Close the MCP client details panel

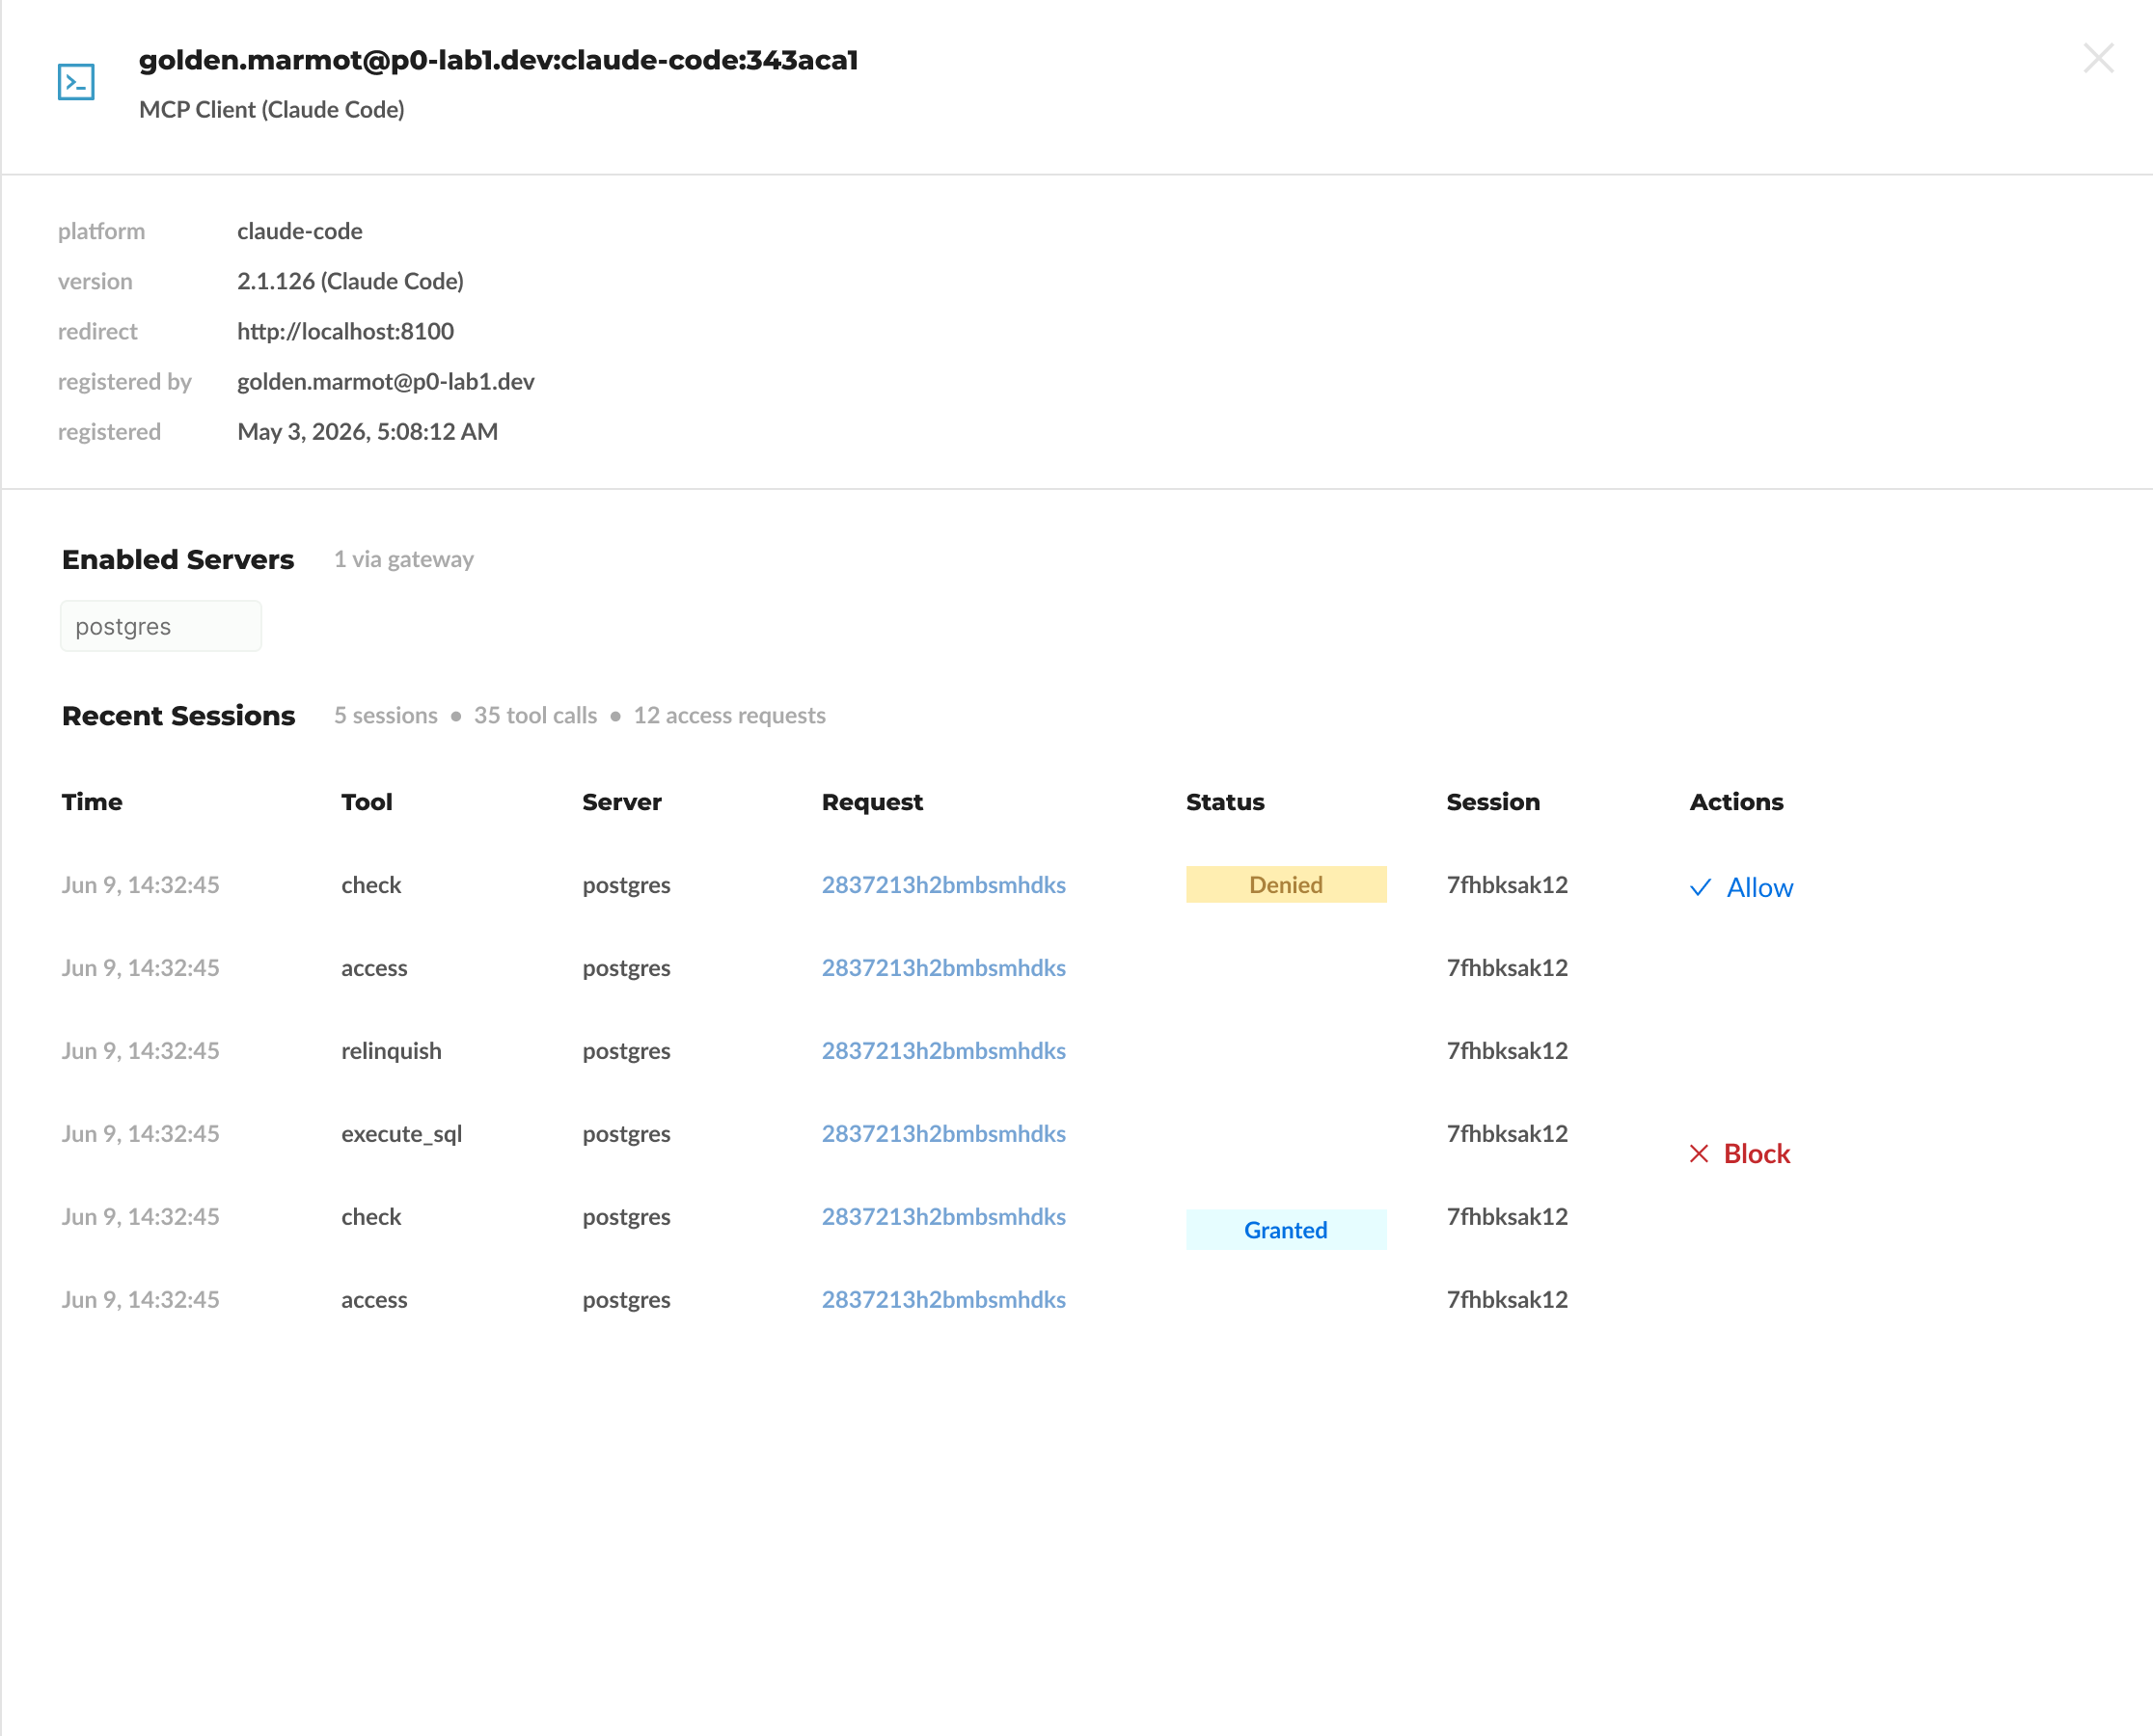(x=2098, y=59)
